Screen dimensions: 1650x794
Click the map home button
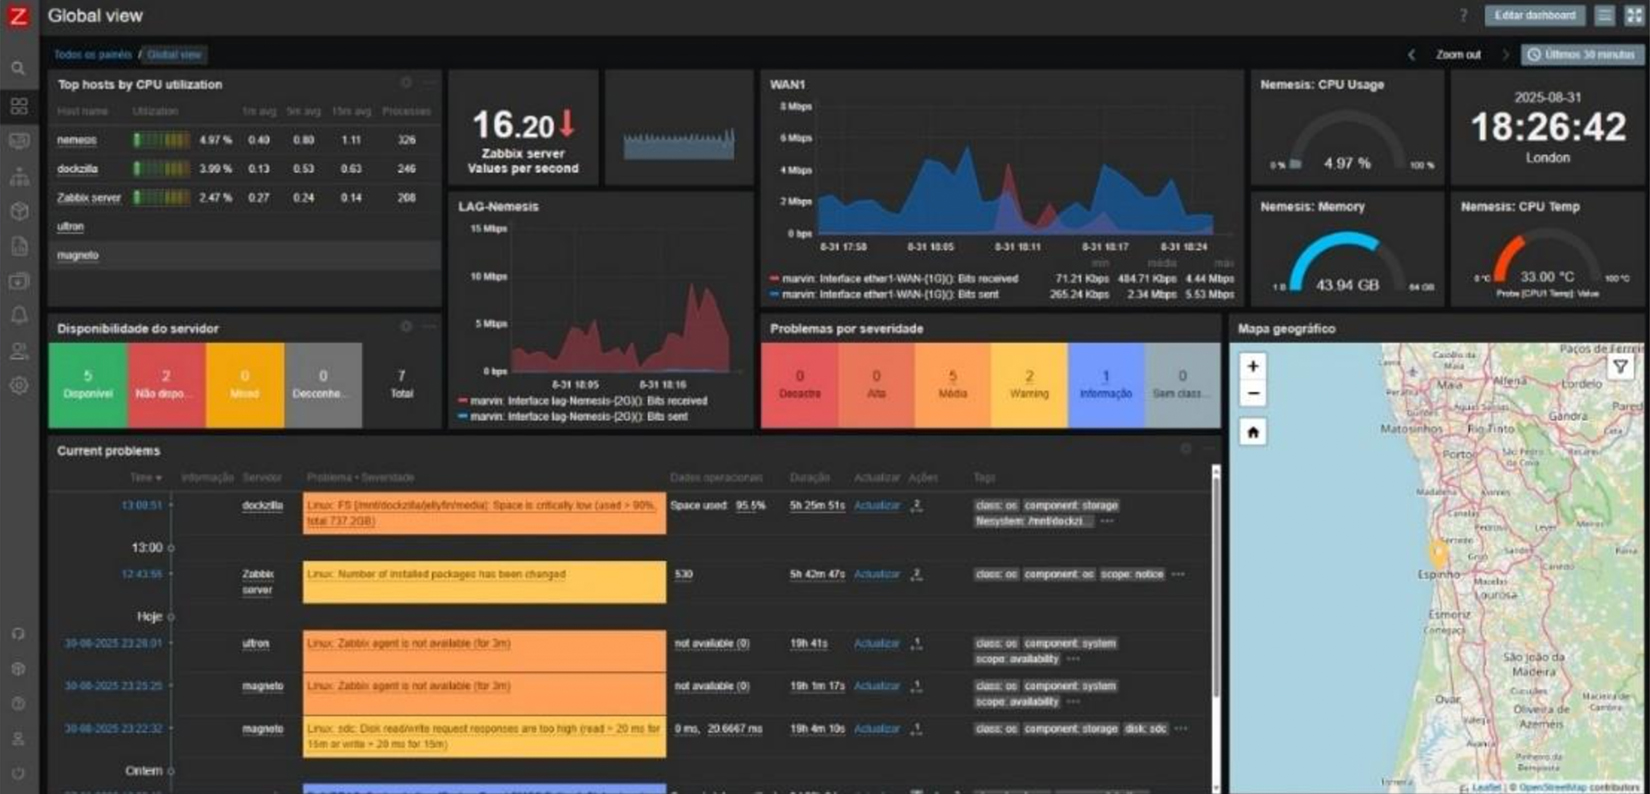[x=1253, y=432]
